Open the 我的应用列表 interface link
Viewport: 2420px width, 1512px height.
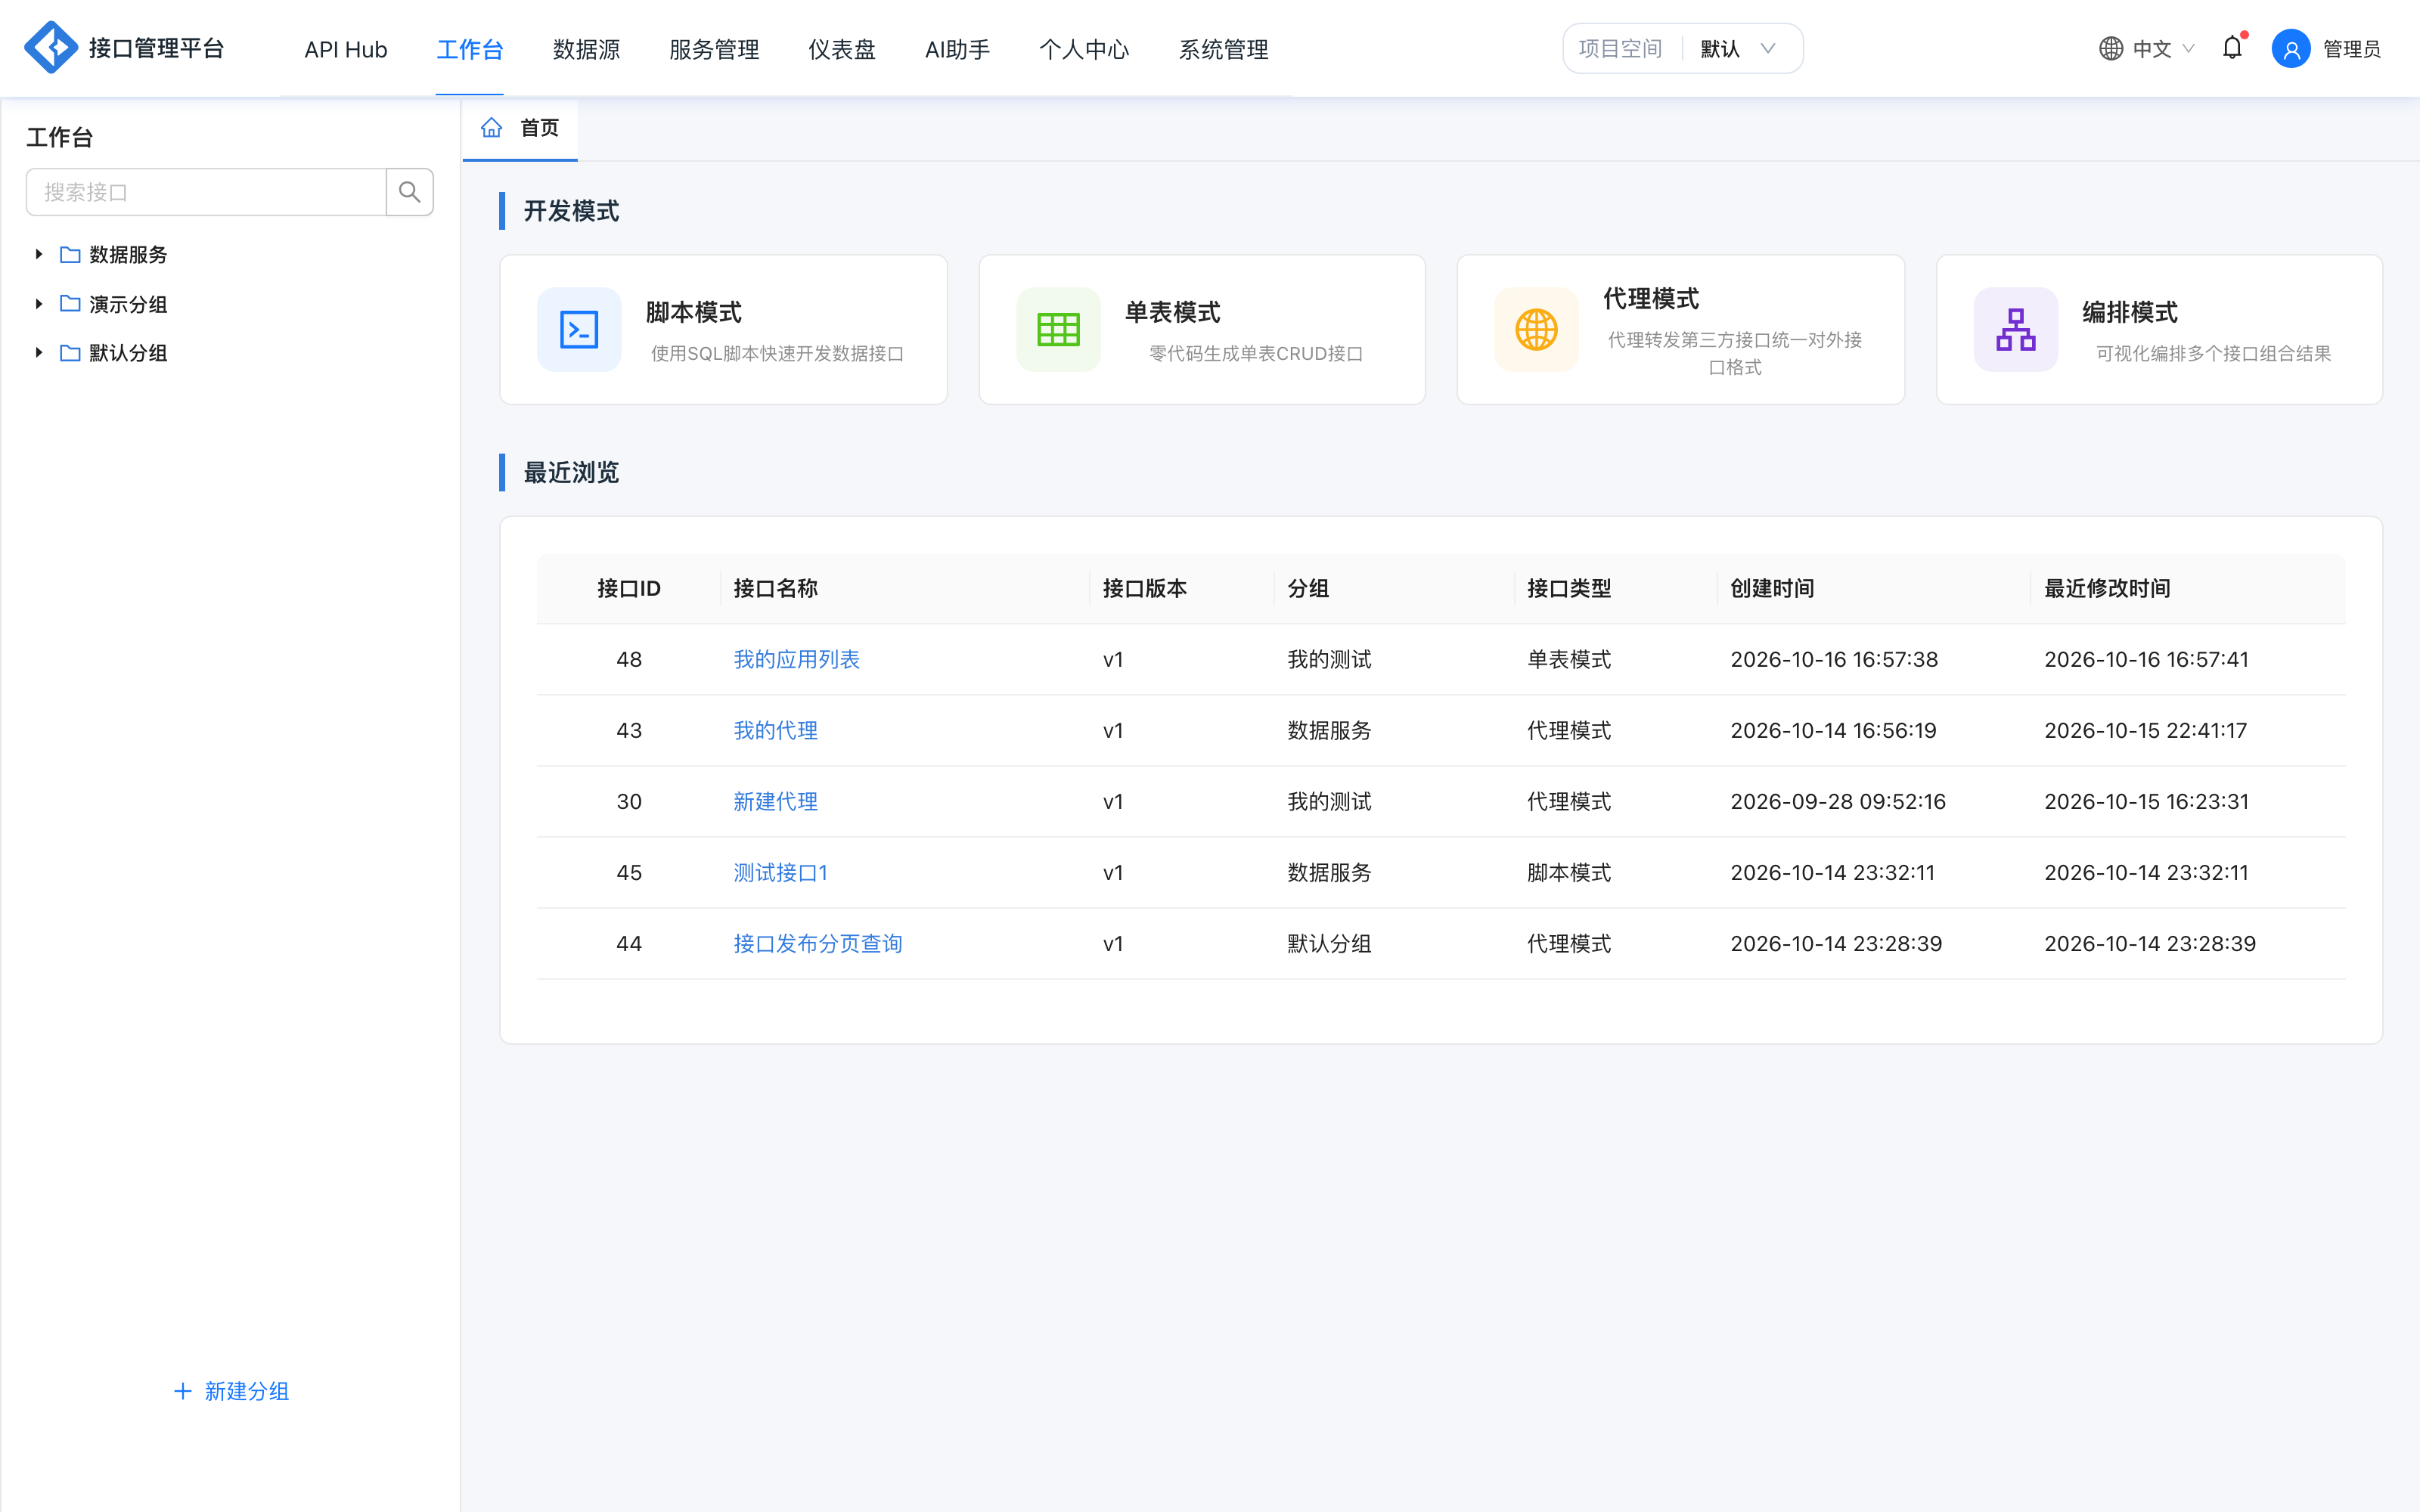[x=797, y=660]
